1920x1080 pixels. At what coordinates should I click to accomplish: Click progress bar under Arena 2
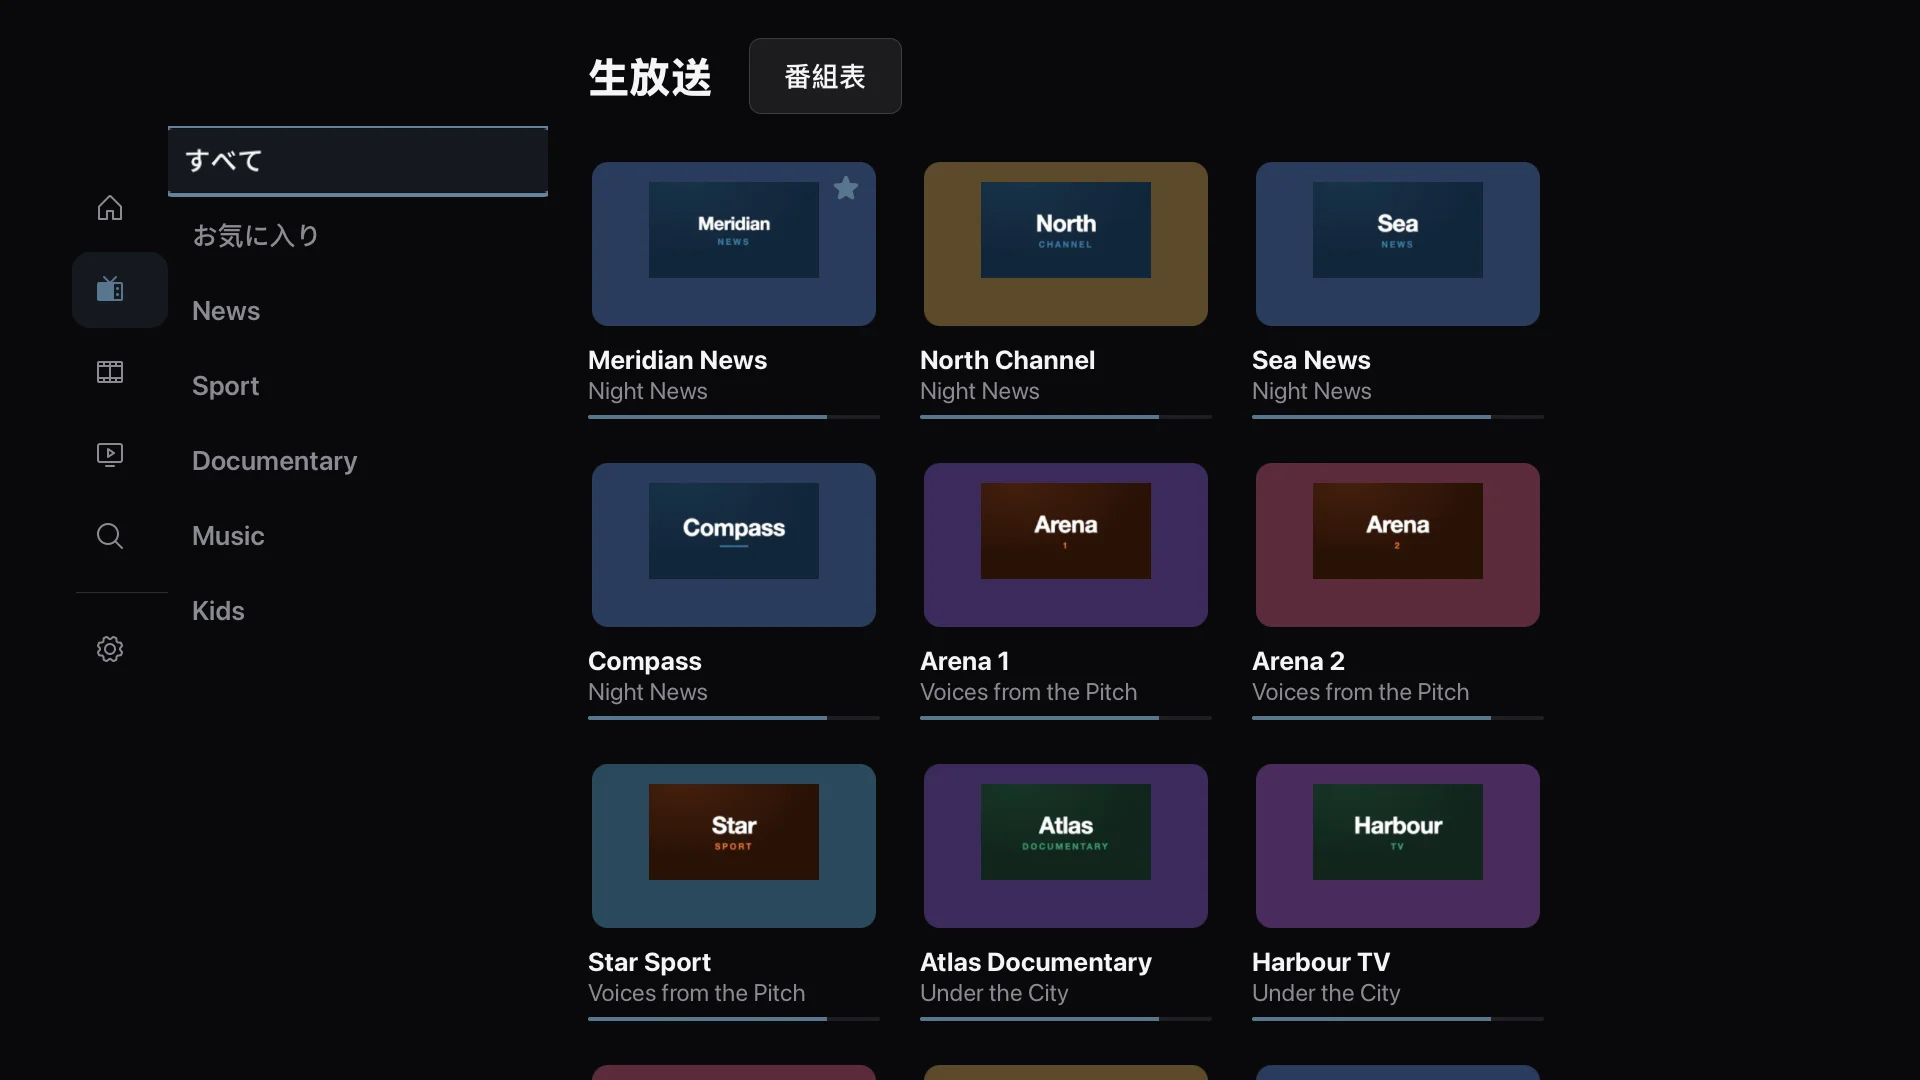(x=1398, y=718)
